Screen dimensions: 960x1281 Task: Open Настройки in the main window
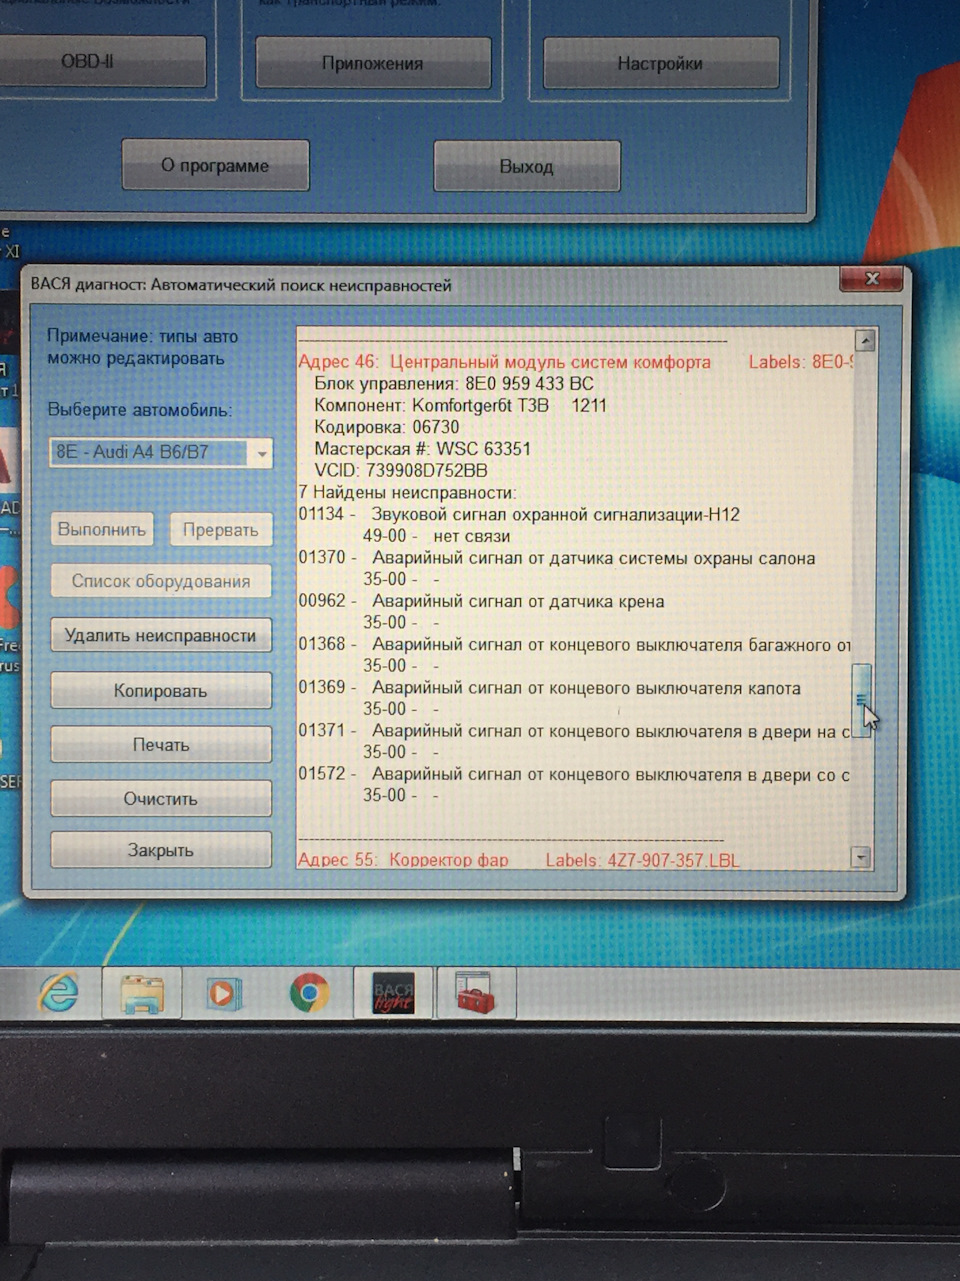click(660, 63)
